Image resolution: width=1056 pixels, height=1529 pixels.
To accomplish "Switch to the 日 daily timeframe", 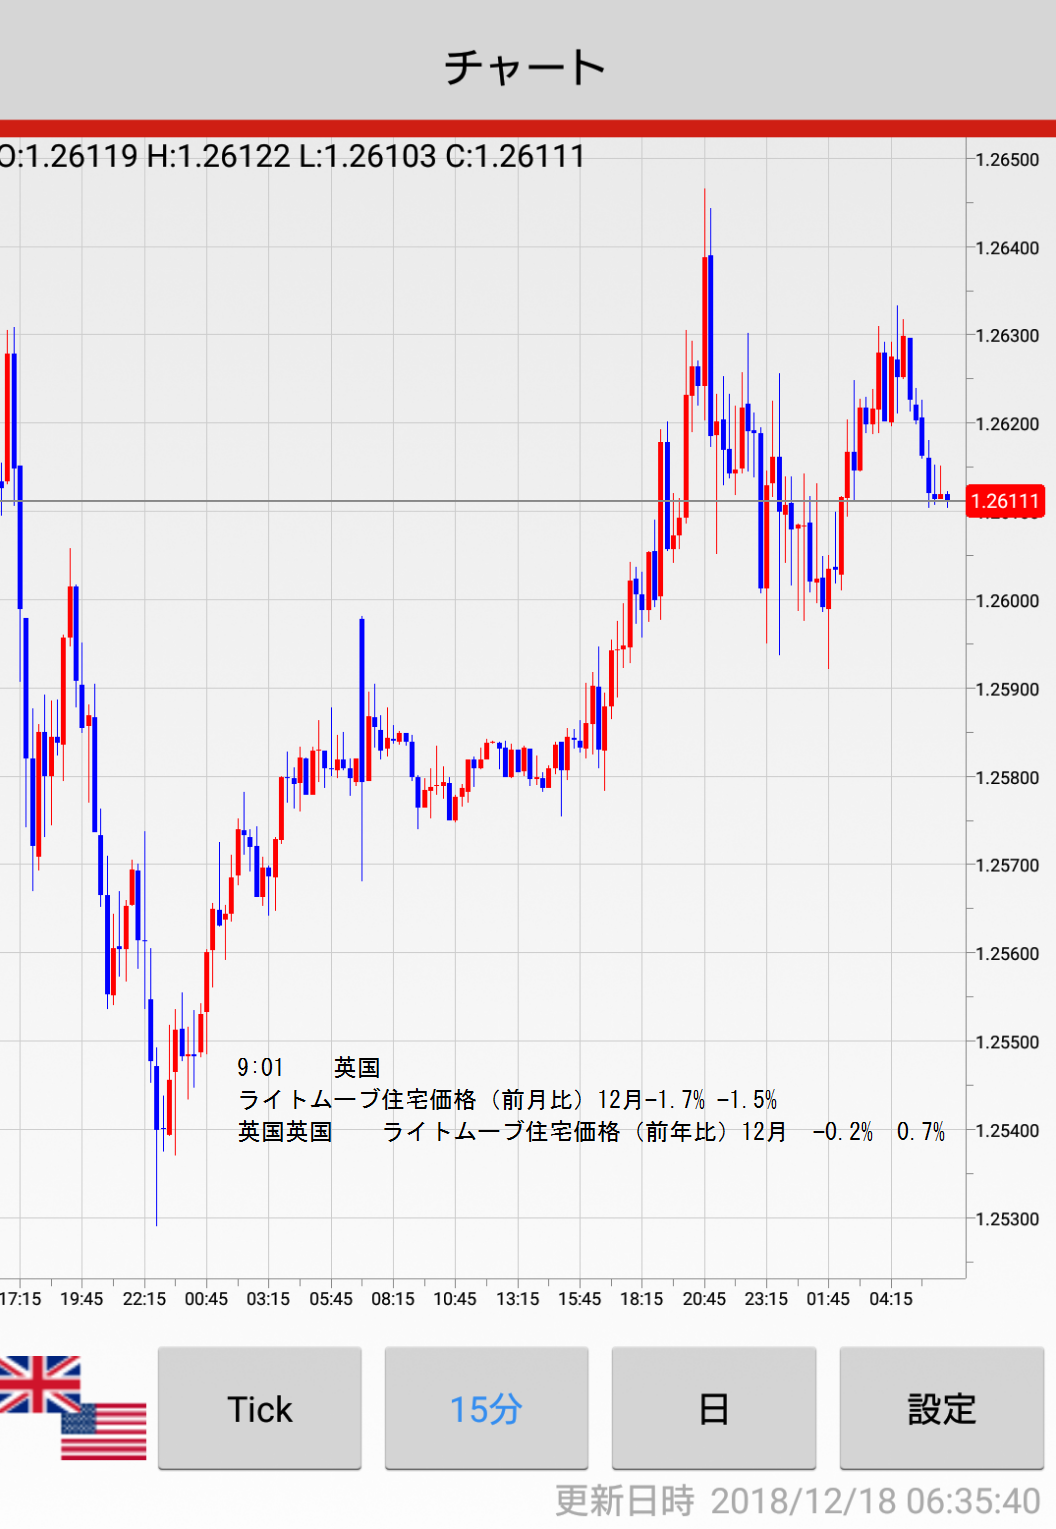I will (713, 1408).
